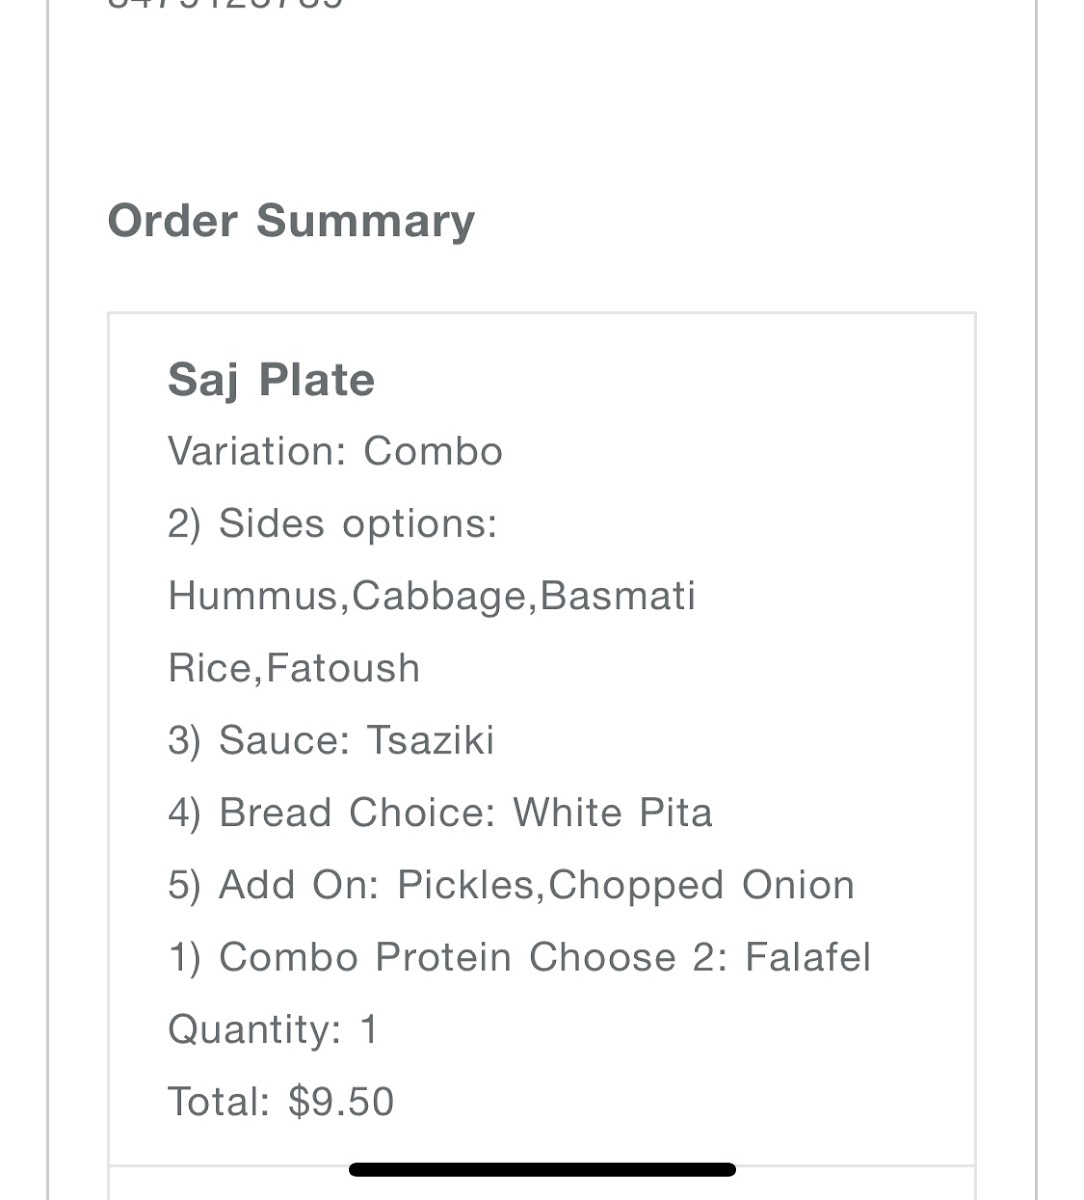Click the word Basmati
Viewport: 1084px width, 1200px height.
coord(617,596)
